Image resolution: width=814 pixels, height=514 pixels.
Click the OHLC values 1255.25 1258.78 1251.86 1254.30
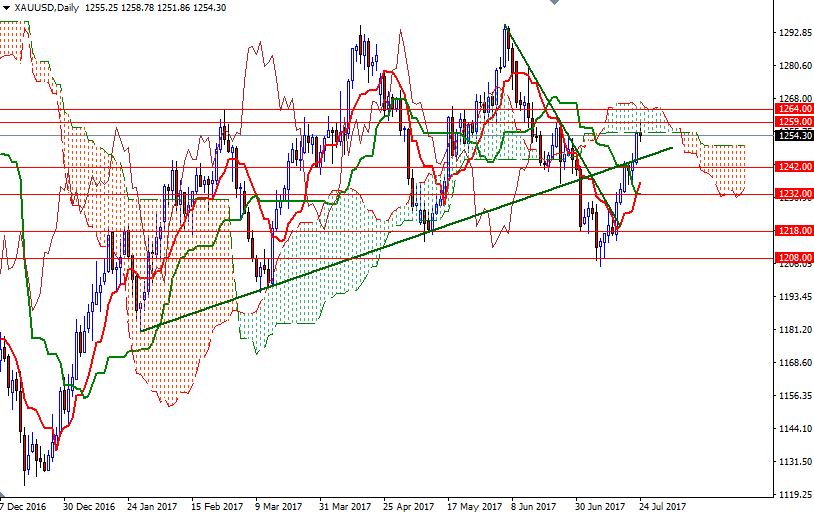[155, 8]
